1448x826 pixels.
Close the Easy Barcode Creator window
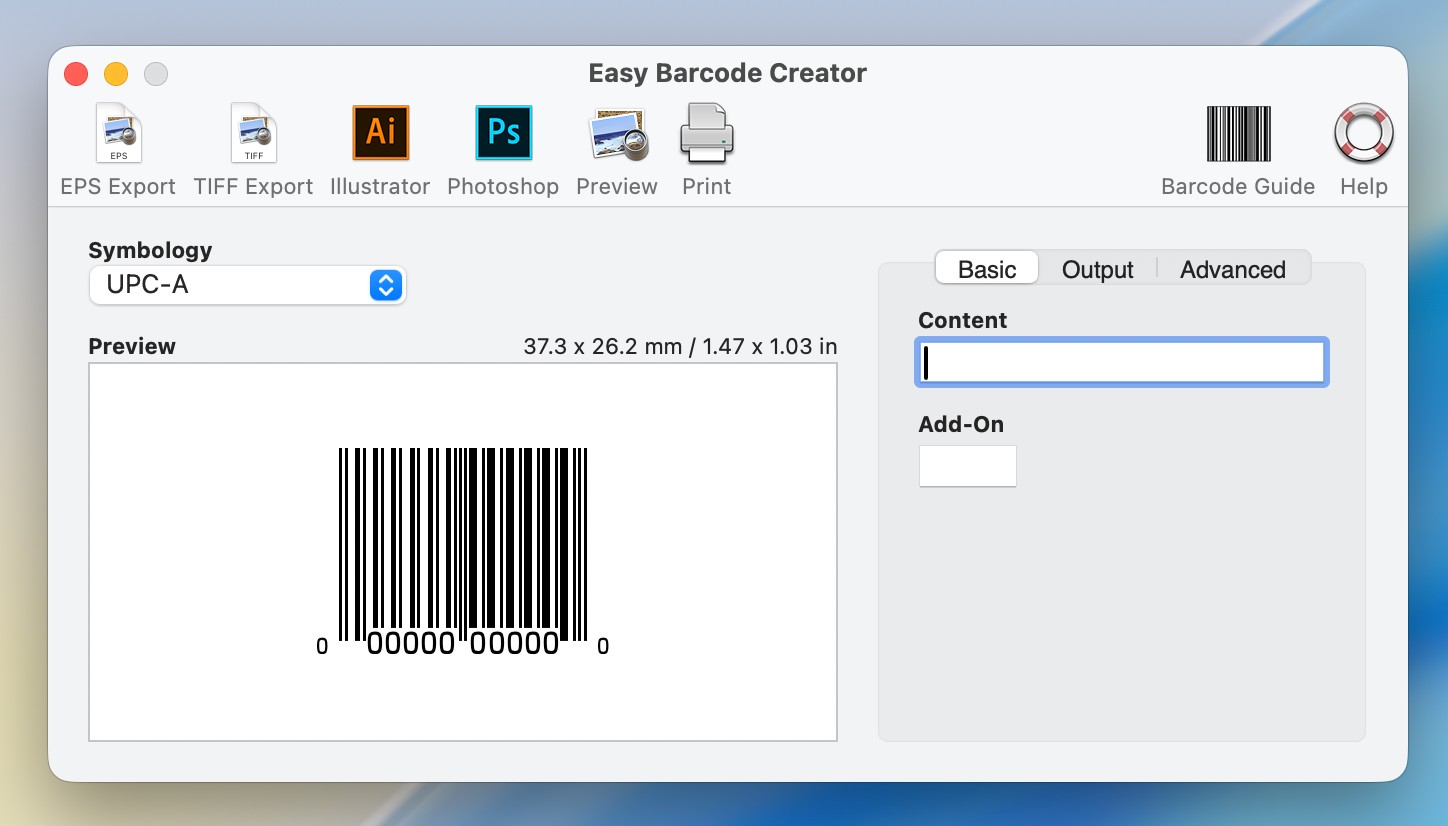click(76, 74)
